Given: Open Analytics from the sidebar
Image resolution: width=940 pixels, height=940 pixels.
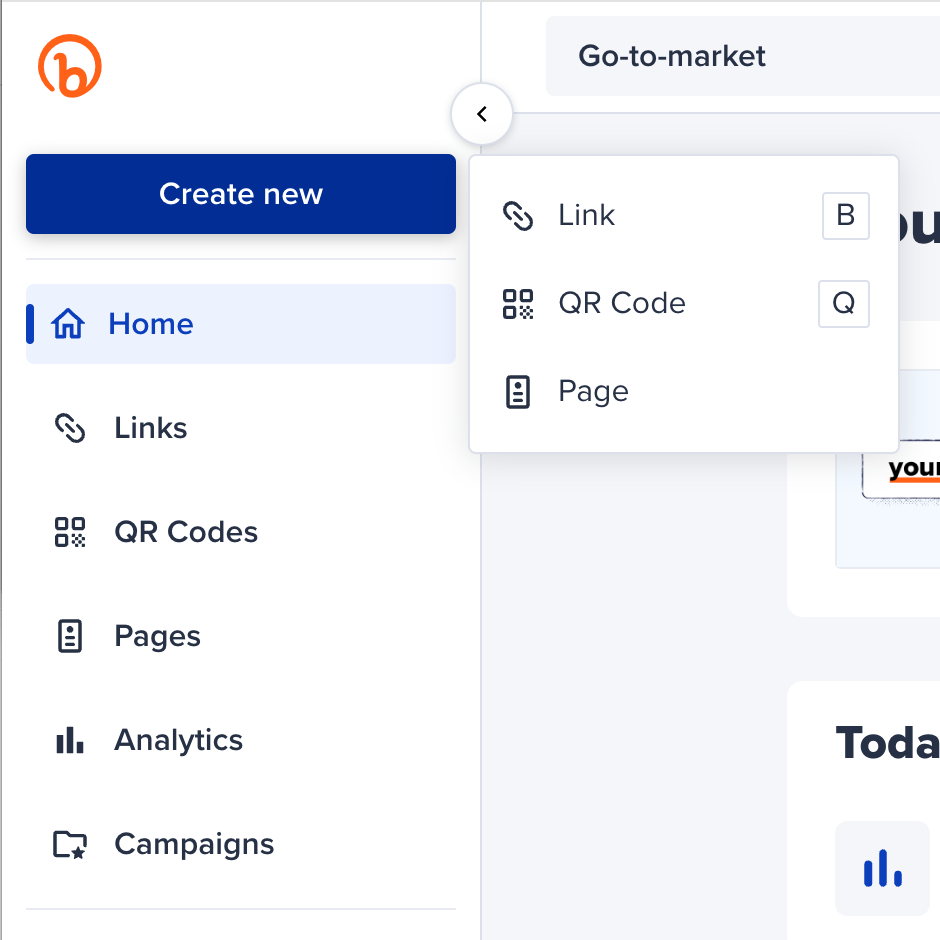Looking at the screenshot, I should tap(178, 739).
